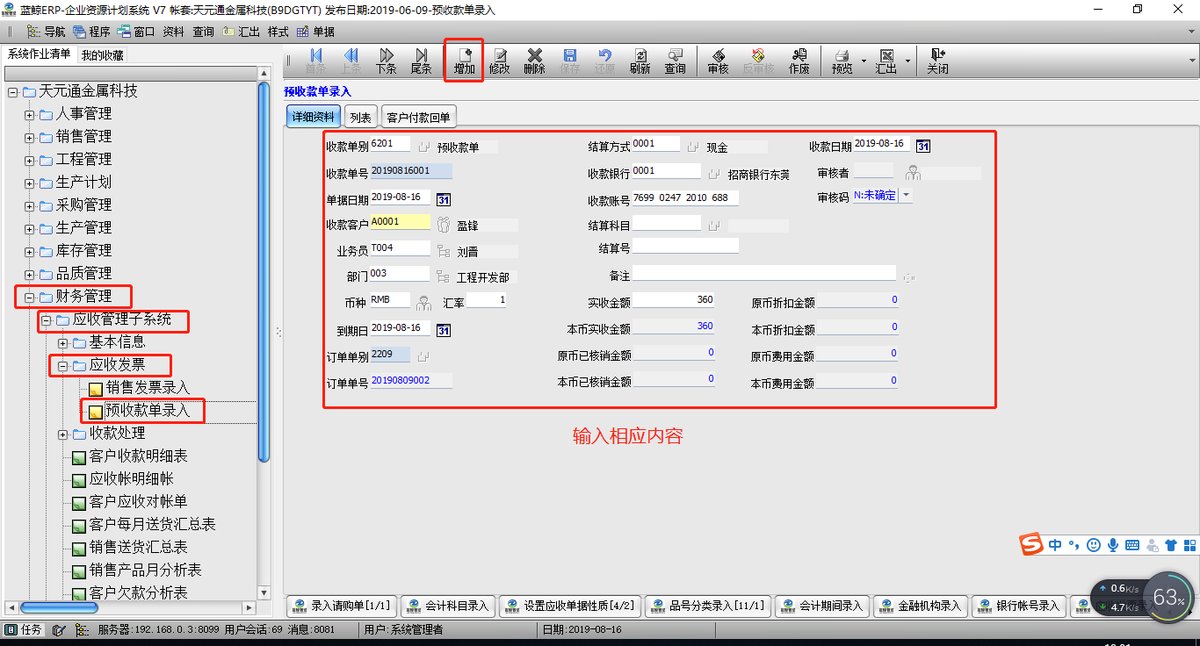The image size is (1200, 646).
Task: Delete the record with 删除 icon
Action: tap(534, 61)
